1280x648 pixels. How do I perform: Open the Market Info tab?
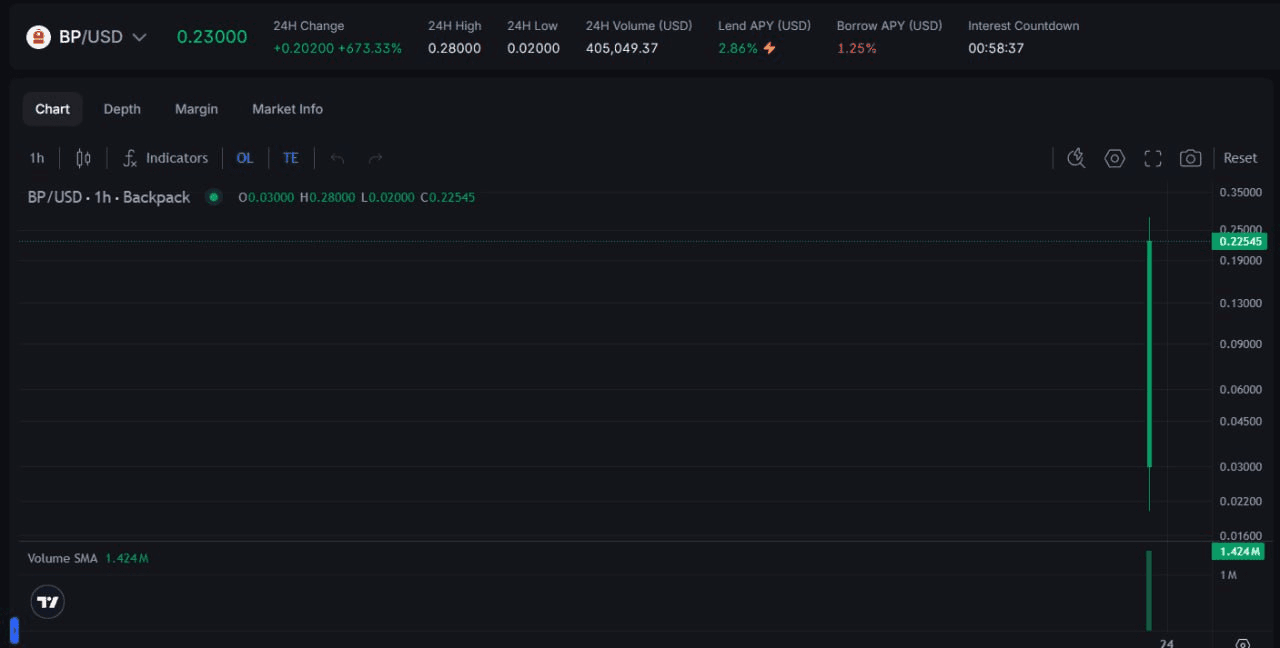click(287, 109)
